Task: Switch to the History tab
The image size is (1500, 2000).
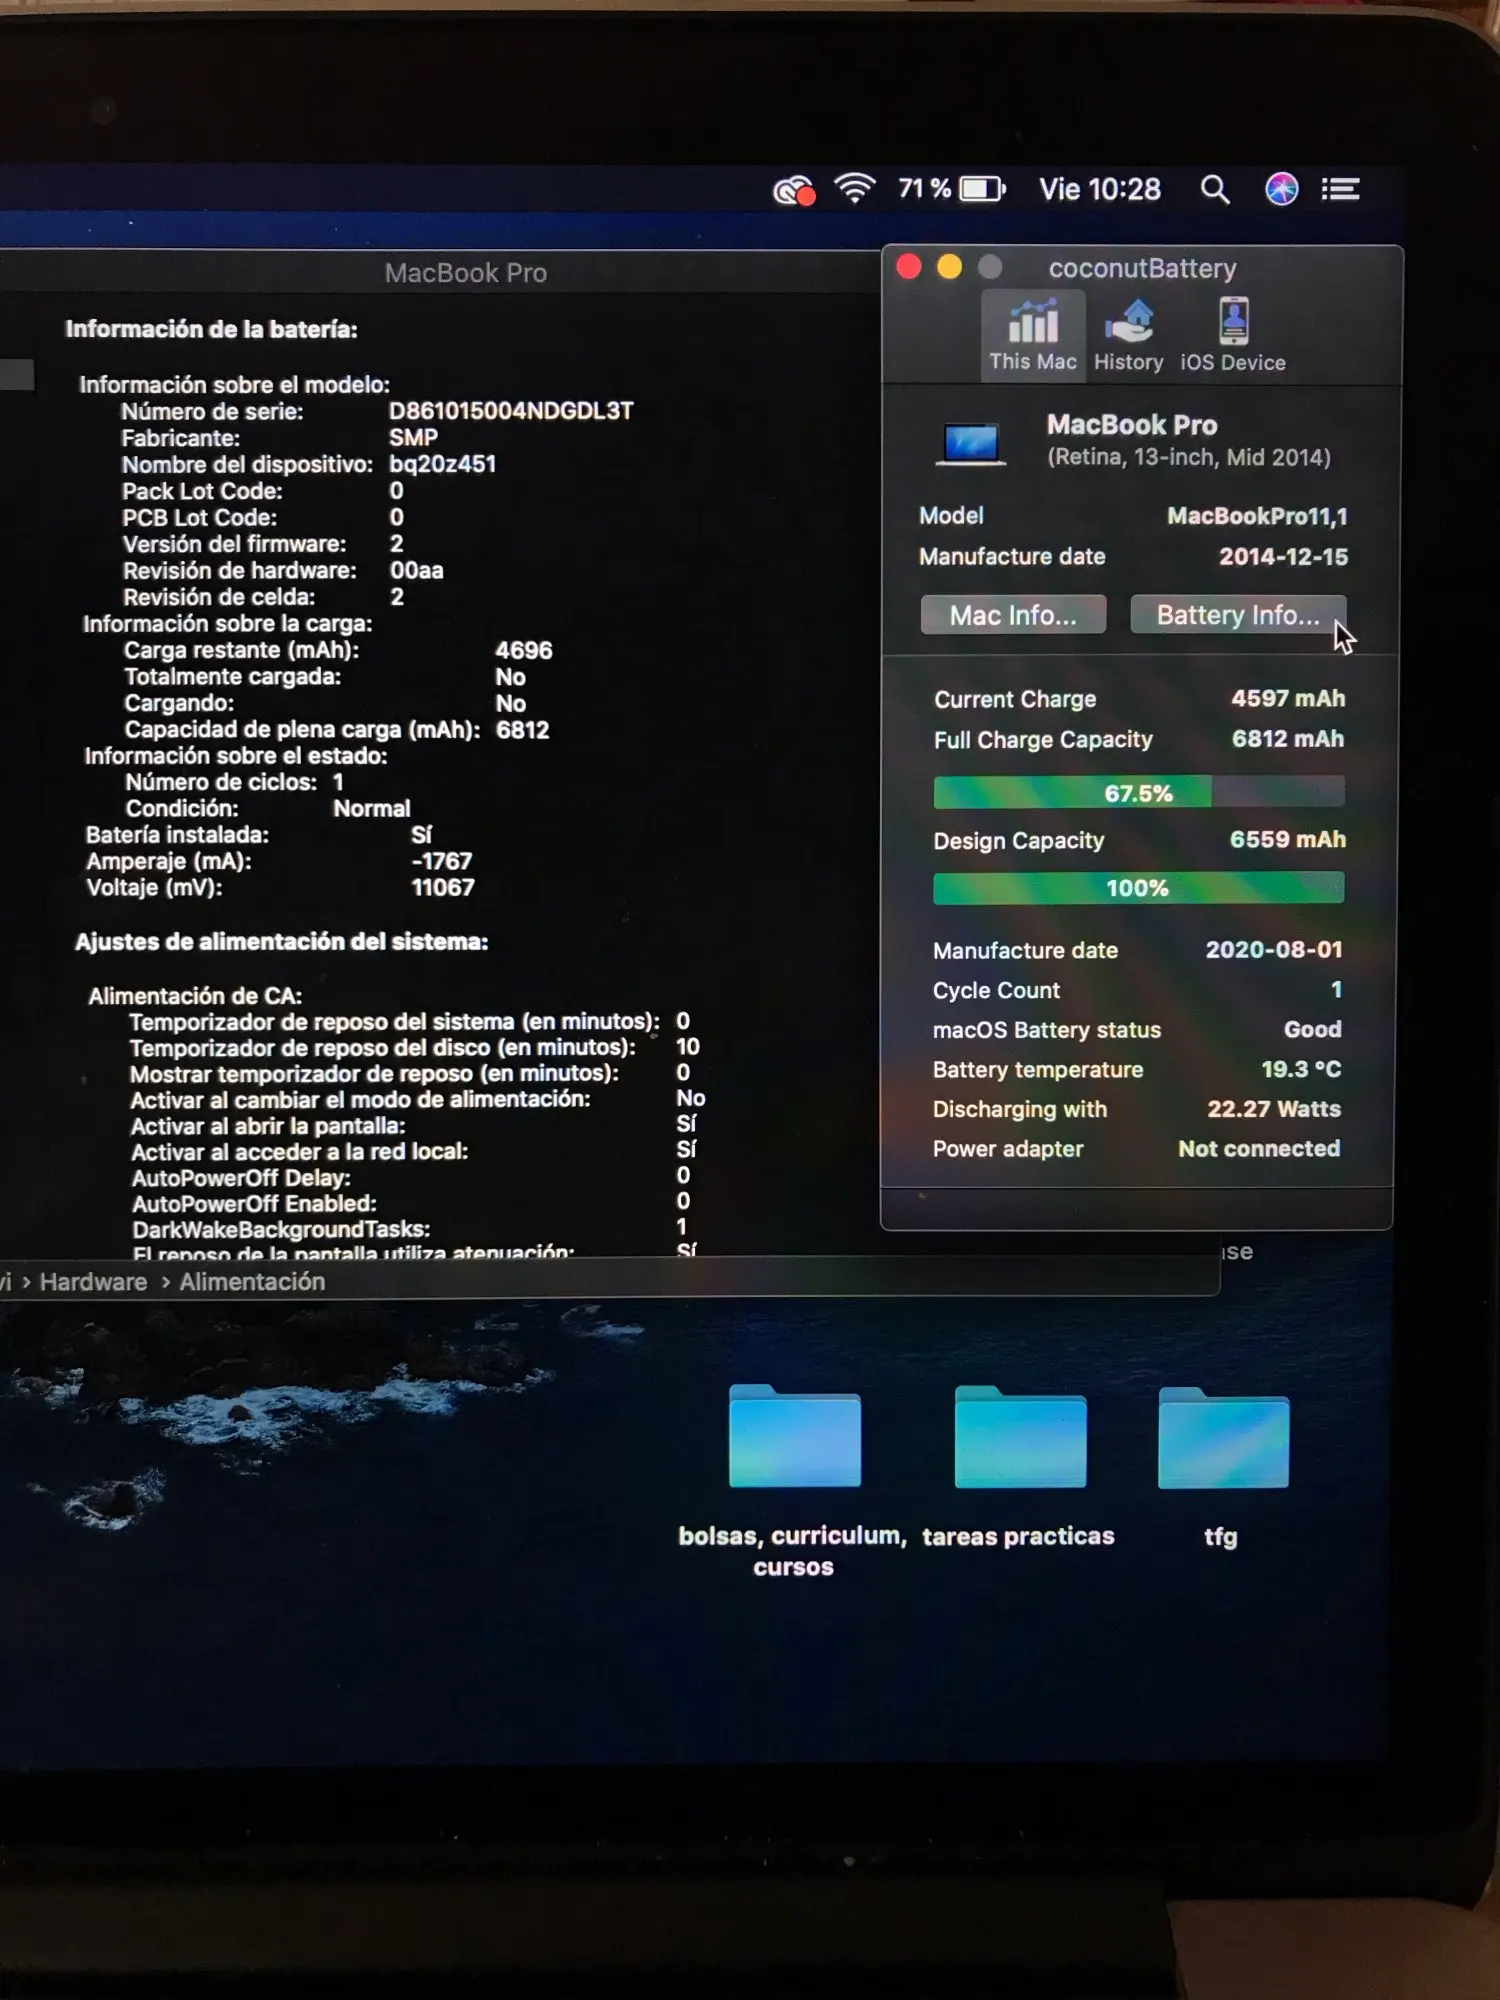Action: pyautogui.click(x=1129, y=335)
